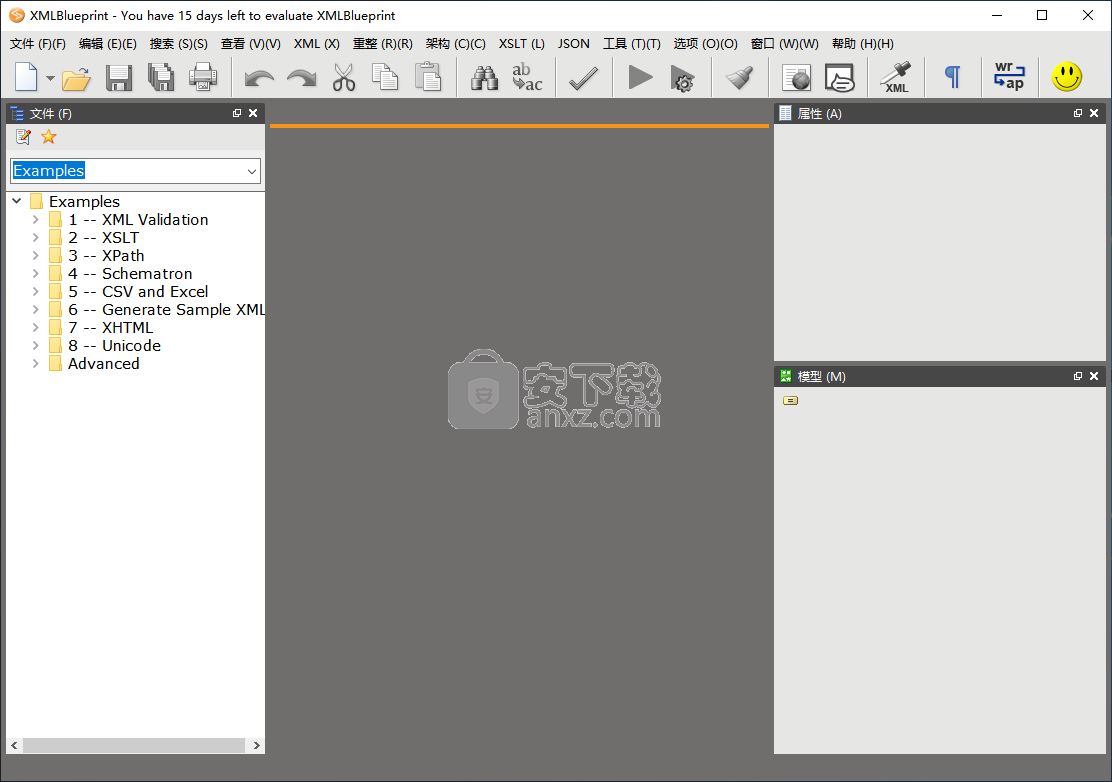The height and width of the screenshot is (782, 1112).
Task: Close the 属性 (A) panel
Action: point(1094,113)
